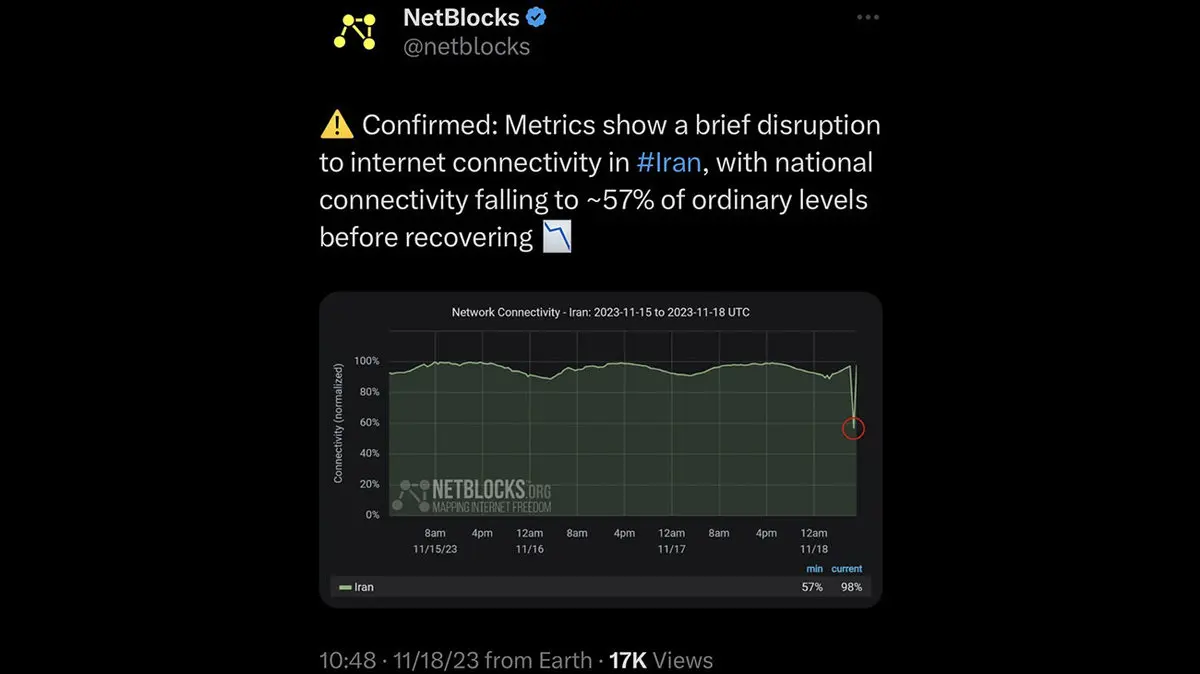The width and height of the screenshot is (1200, 674).
Task: Click the NETBLOCKS.ORG watermark logo
Action: pyautogui.click(x=475, y=495)
